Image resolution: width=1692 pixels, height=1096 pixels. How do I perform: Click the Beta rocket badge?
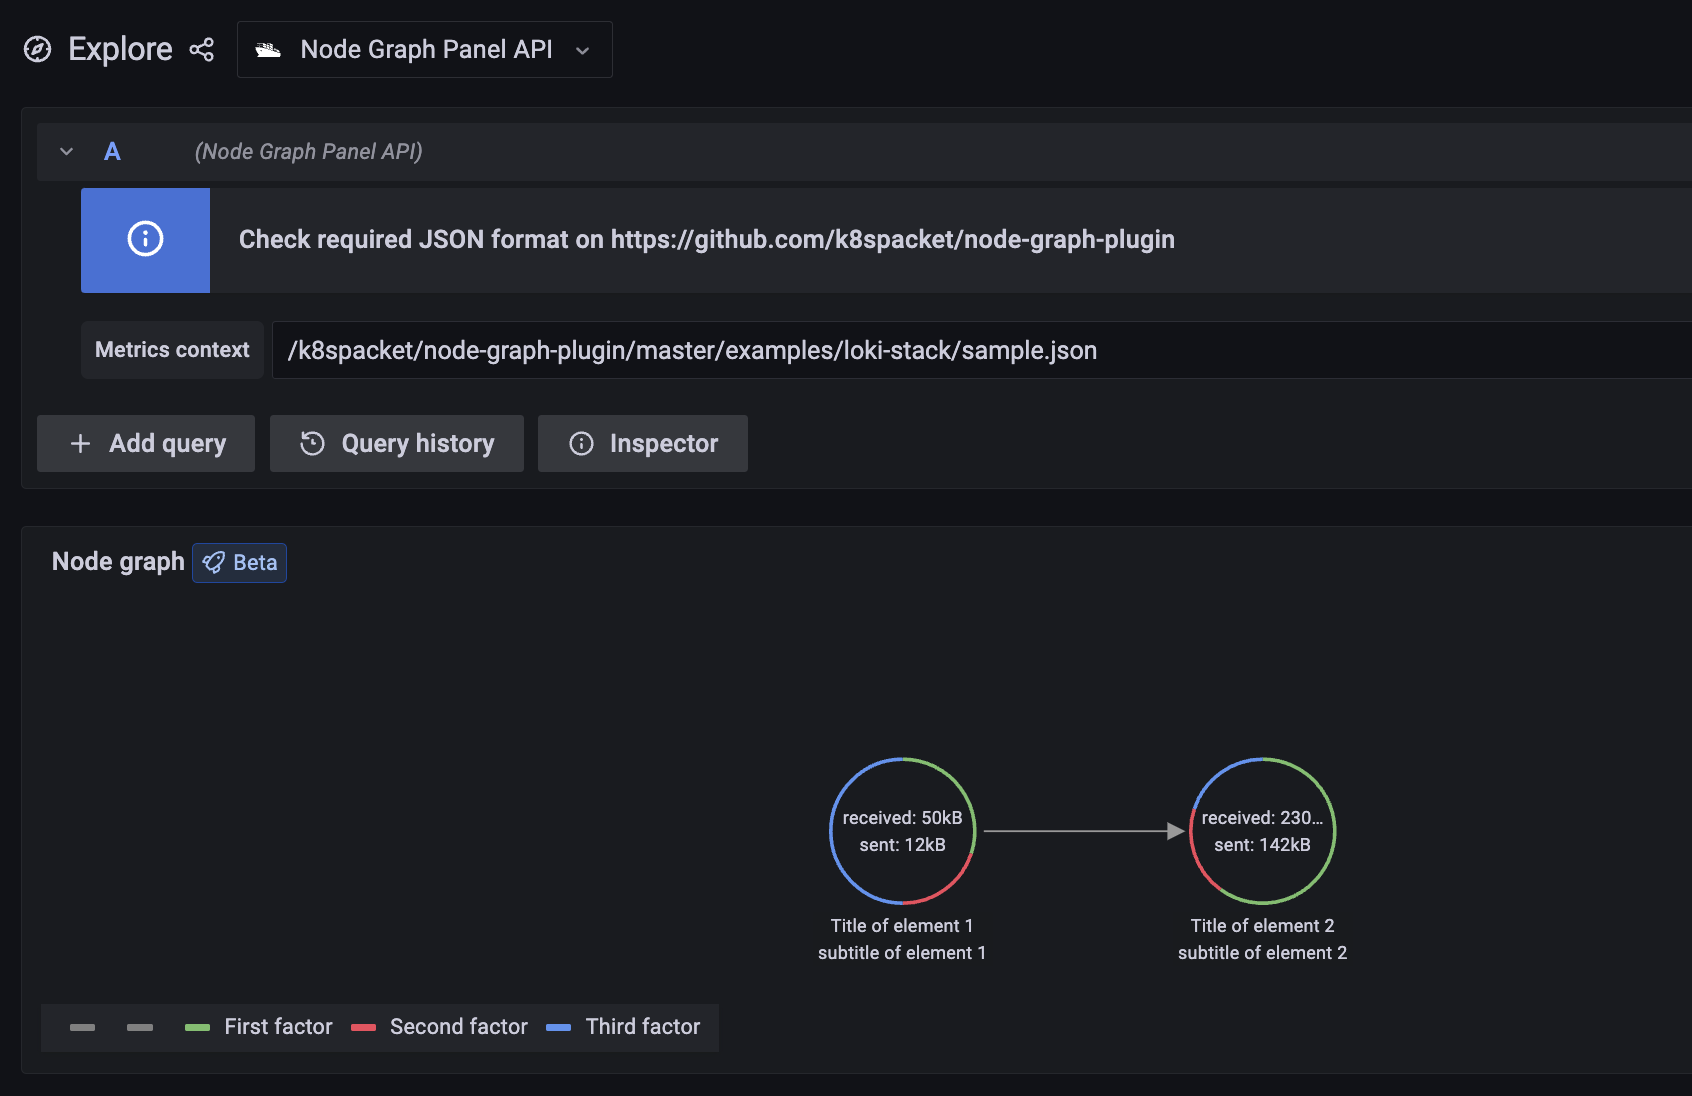pos(240,563)
